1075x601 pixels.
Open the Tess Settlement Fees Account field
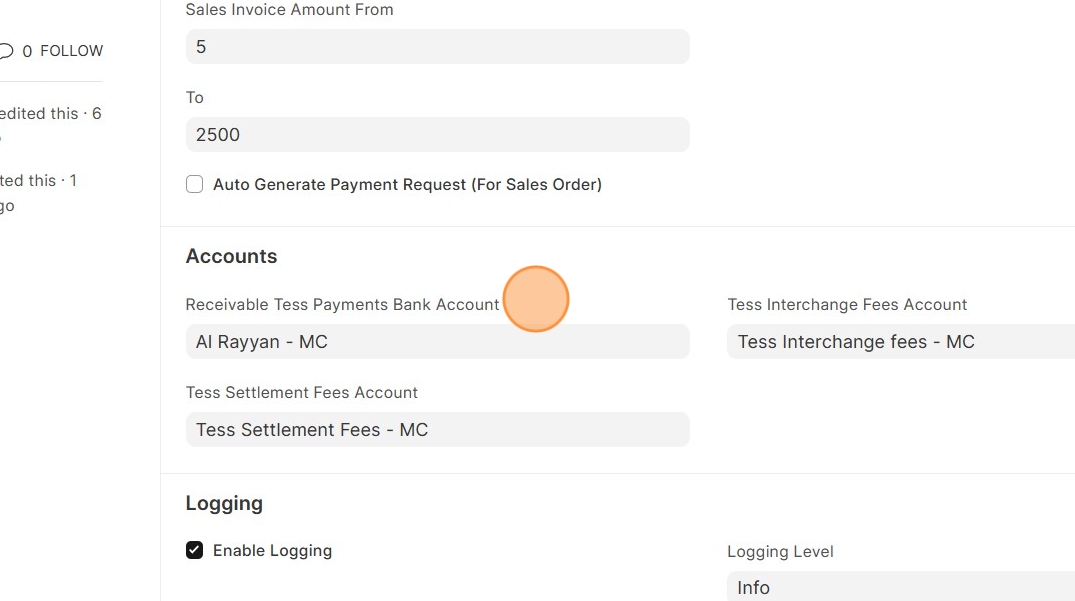pyautogui.click(x=437, y=430)
